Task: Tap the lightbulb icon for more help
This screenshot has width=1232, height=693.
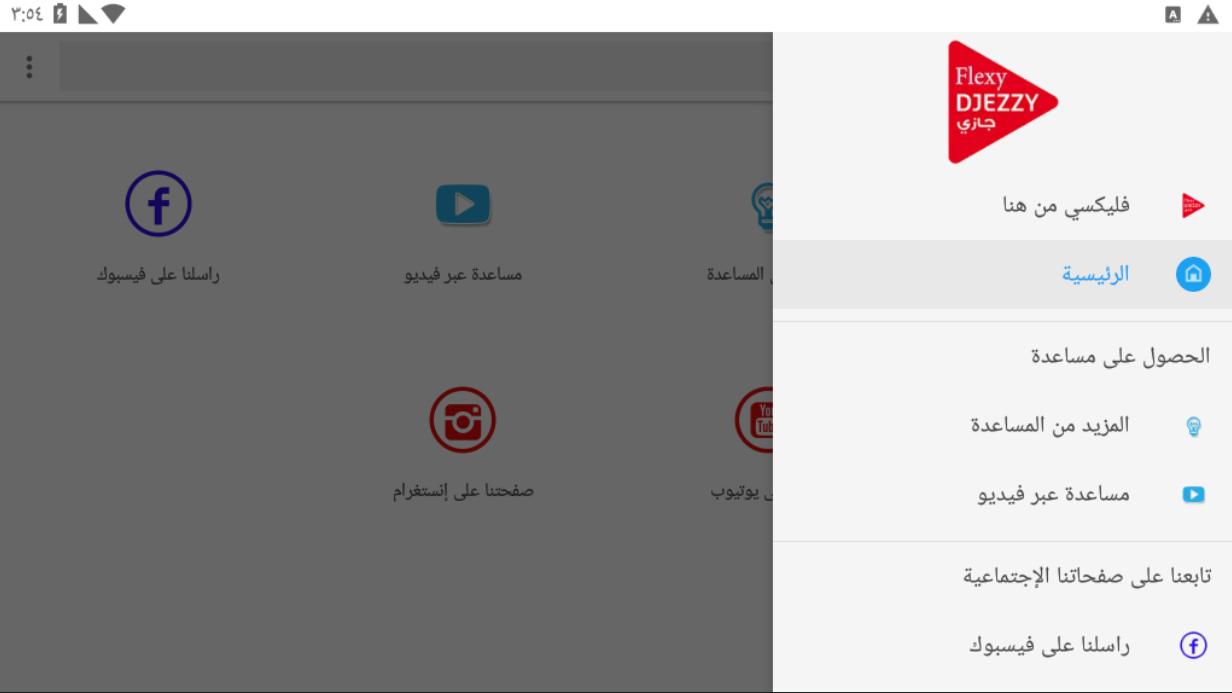Action: coord(1193,427)
